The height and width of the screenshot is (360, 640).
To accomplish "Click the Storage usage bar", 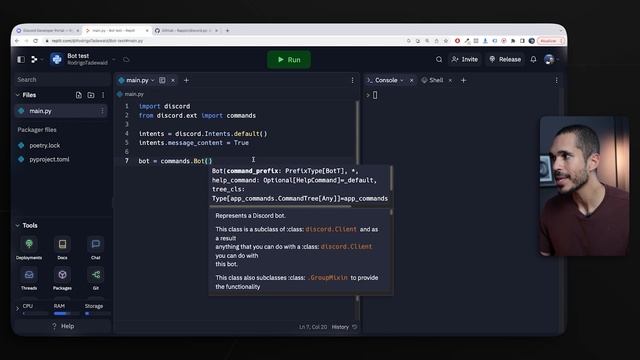I will (x=98, y=313).
